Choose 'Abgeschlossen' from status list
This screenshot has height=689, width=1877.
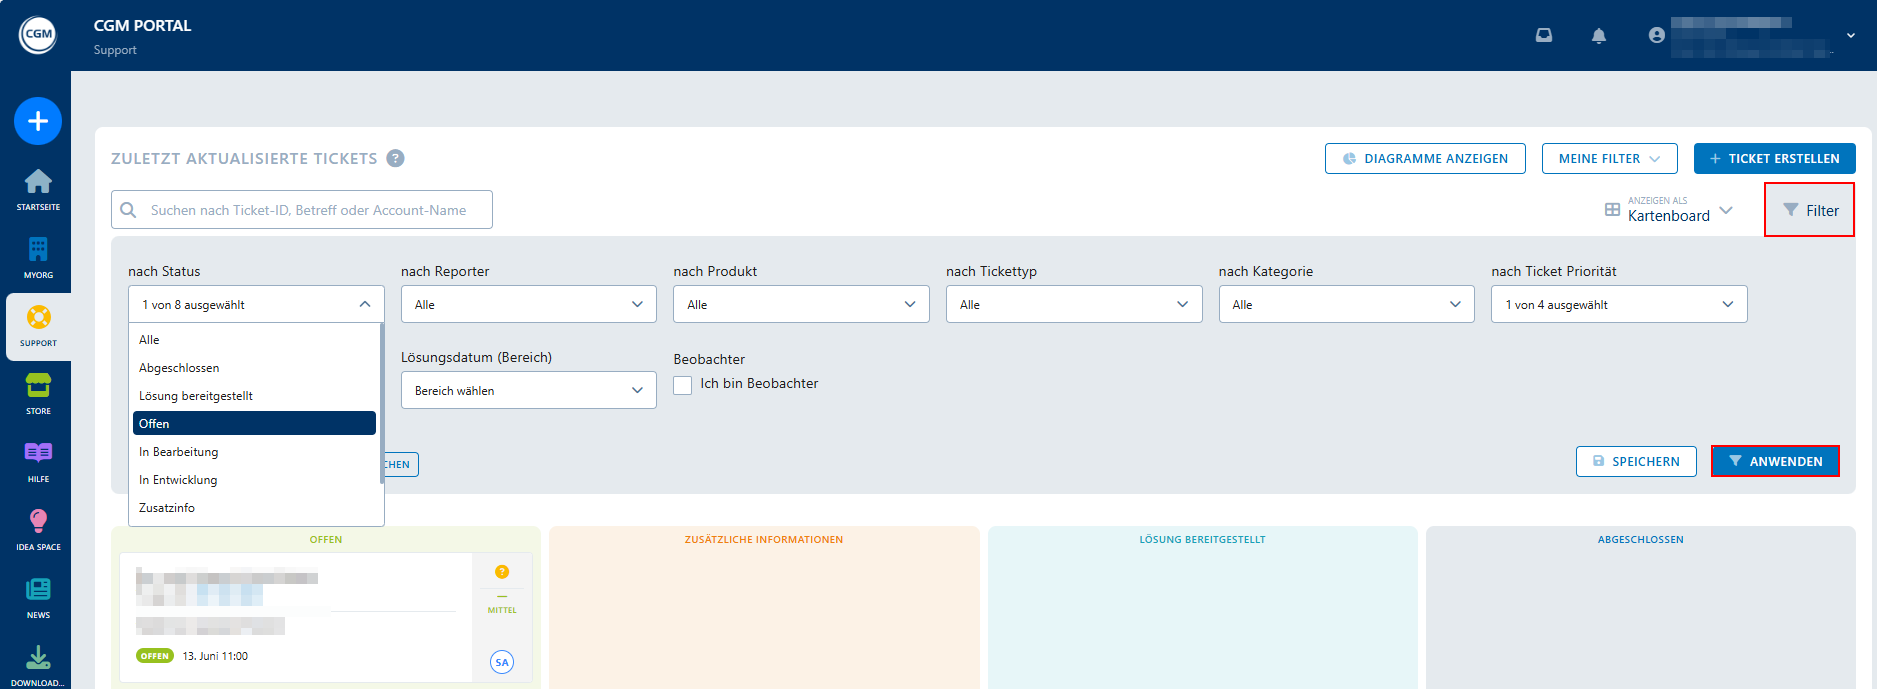[x=179, y=368]
